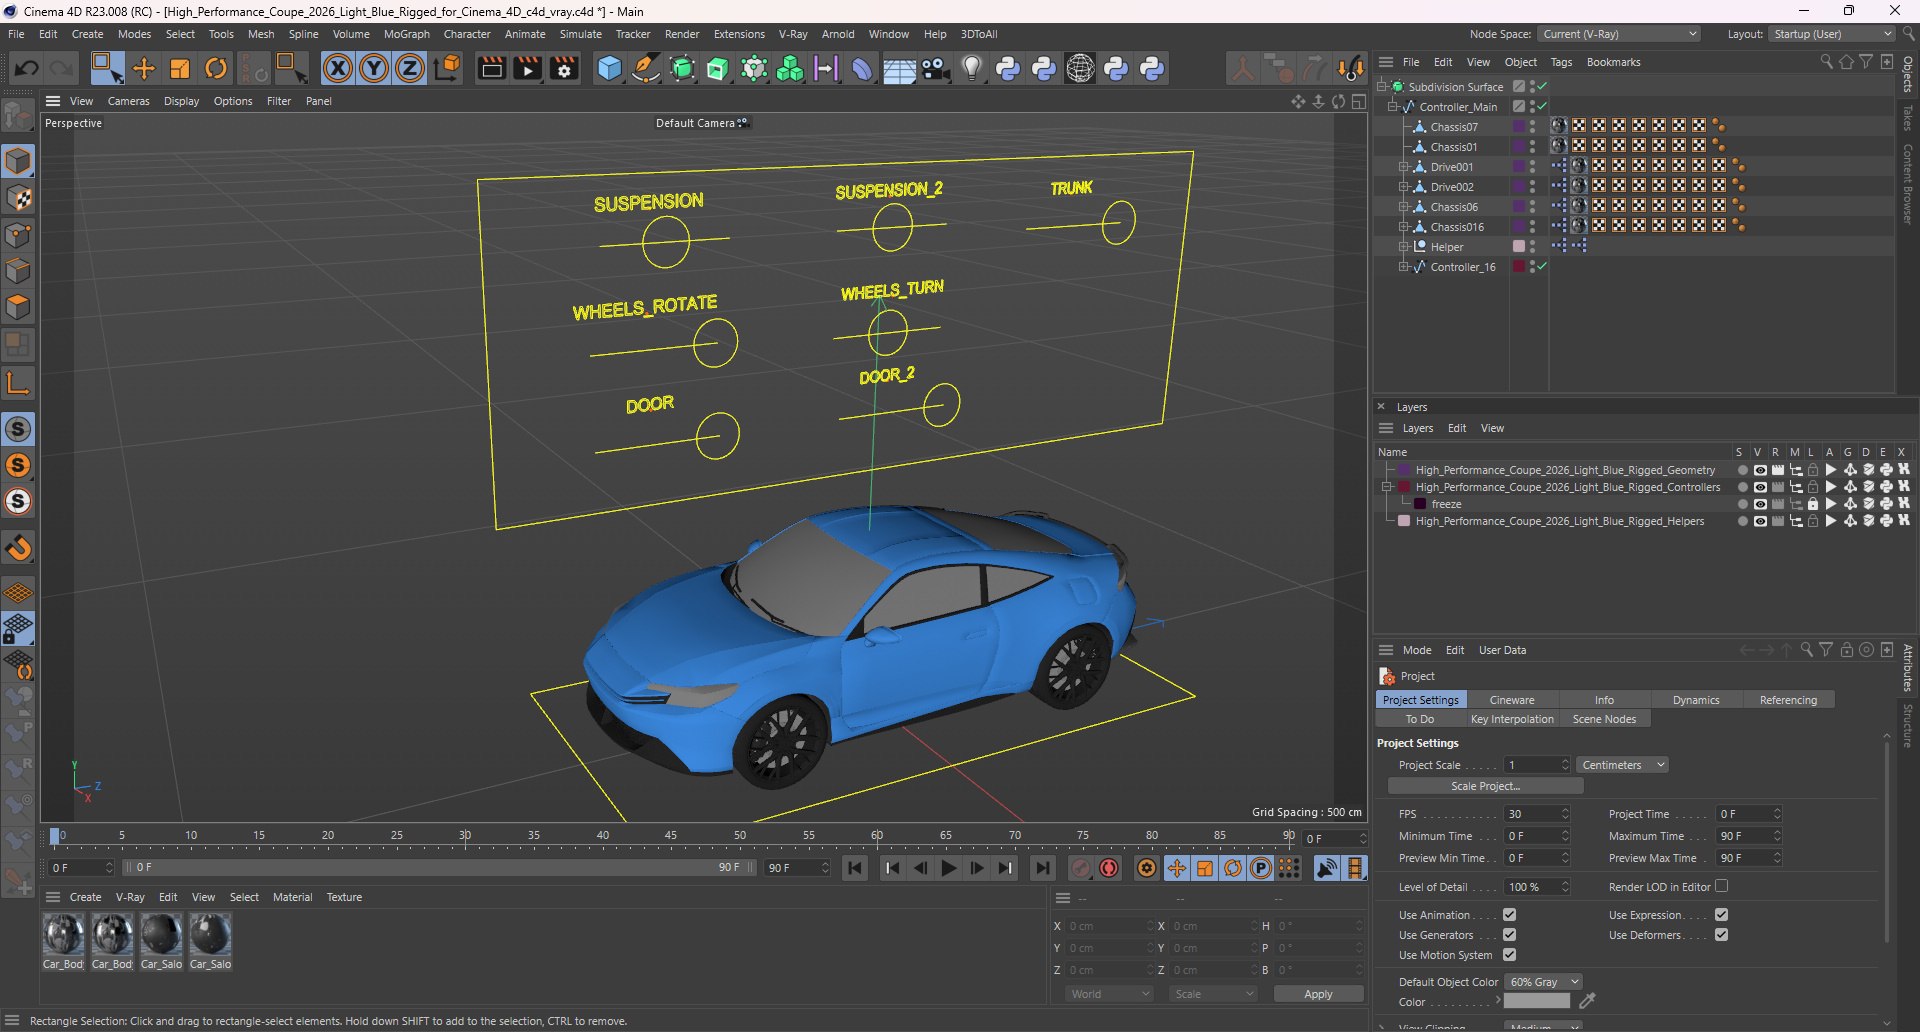Toggle Use Generators checkbox

coord(1510,934)
